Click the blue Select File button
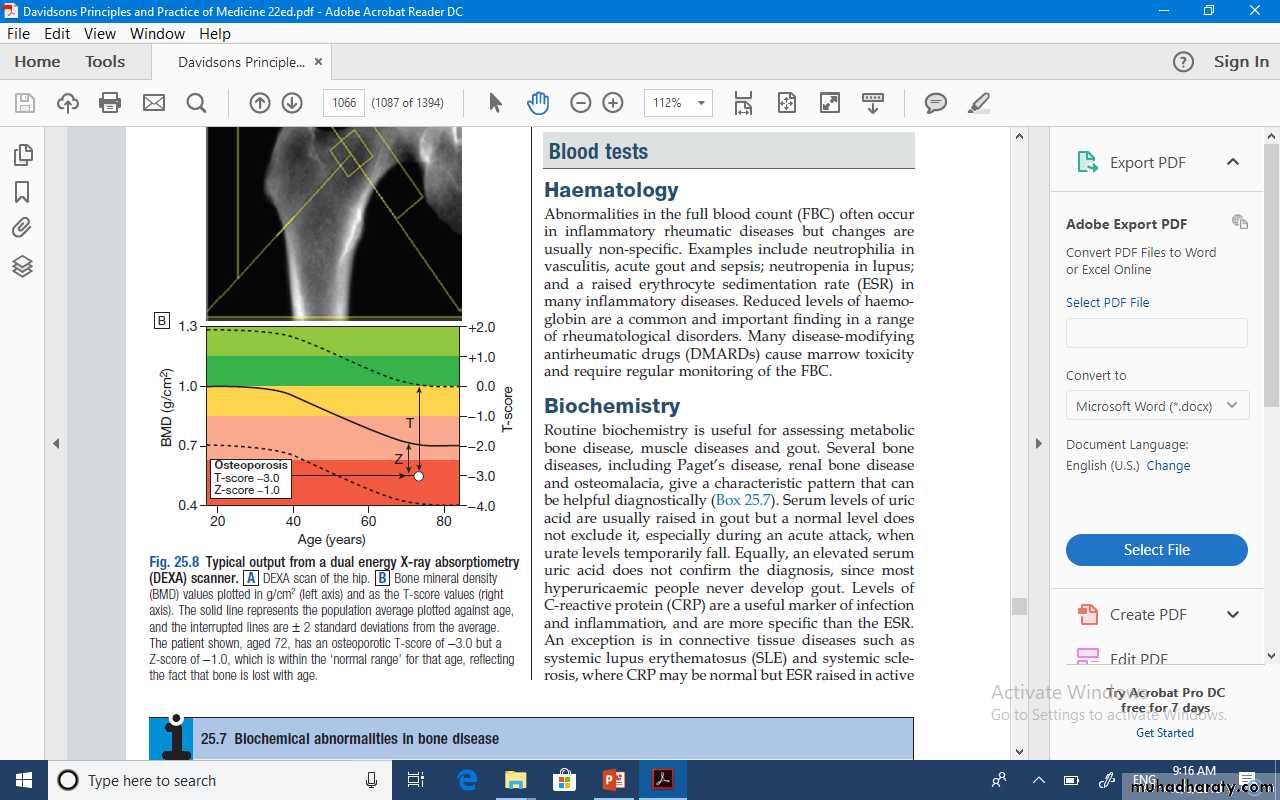 coord(1156,550)
